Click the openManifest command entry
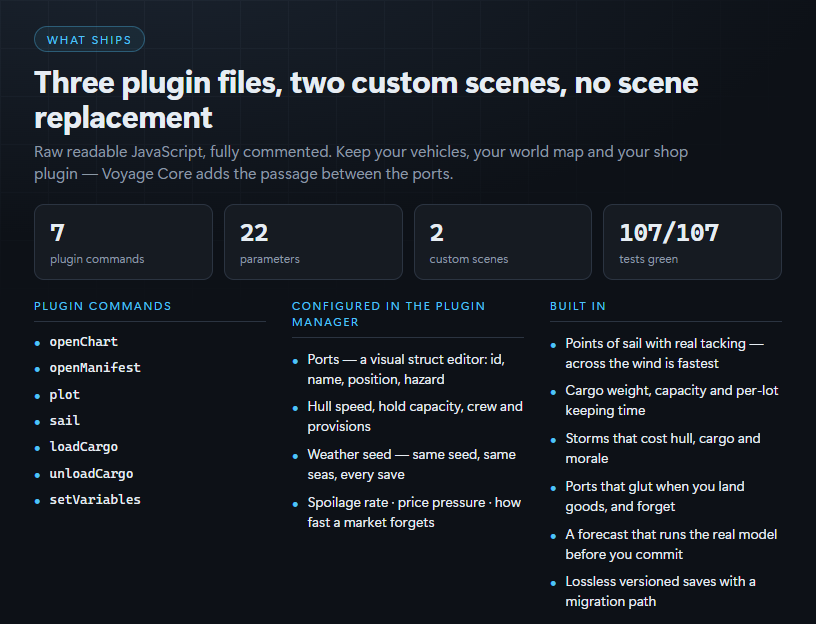Image resolution: width=816 pixels, height=624 pixels. [95, 368]
